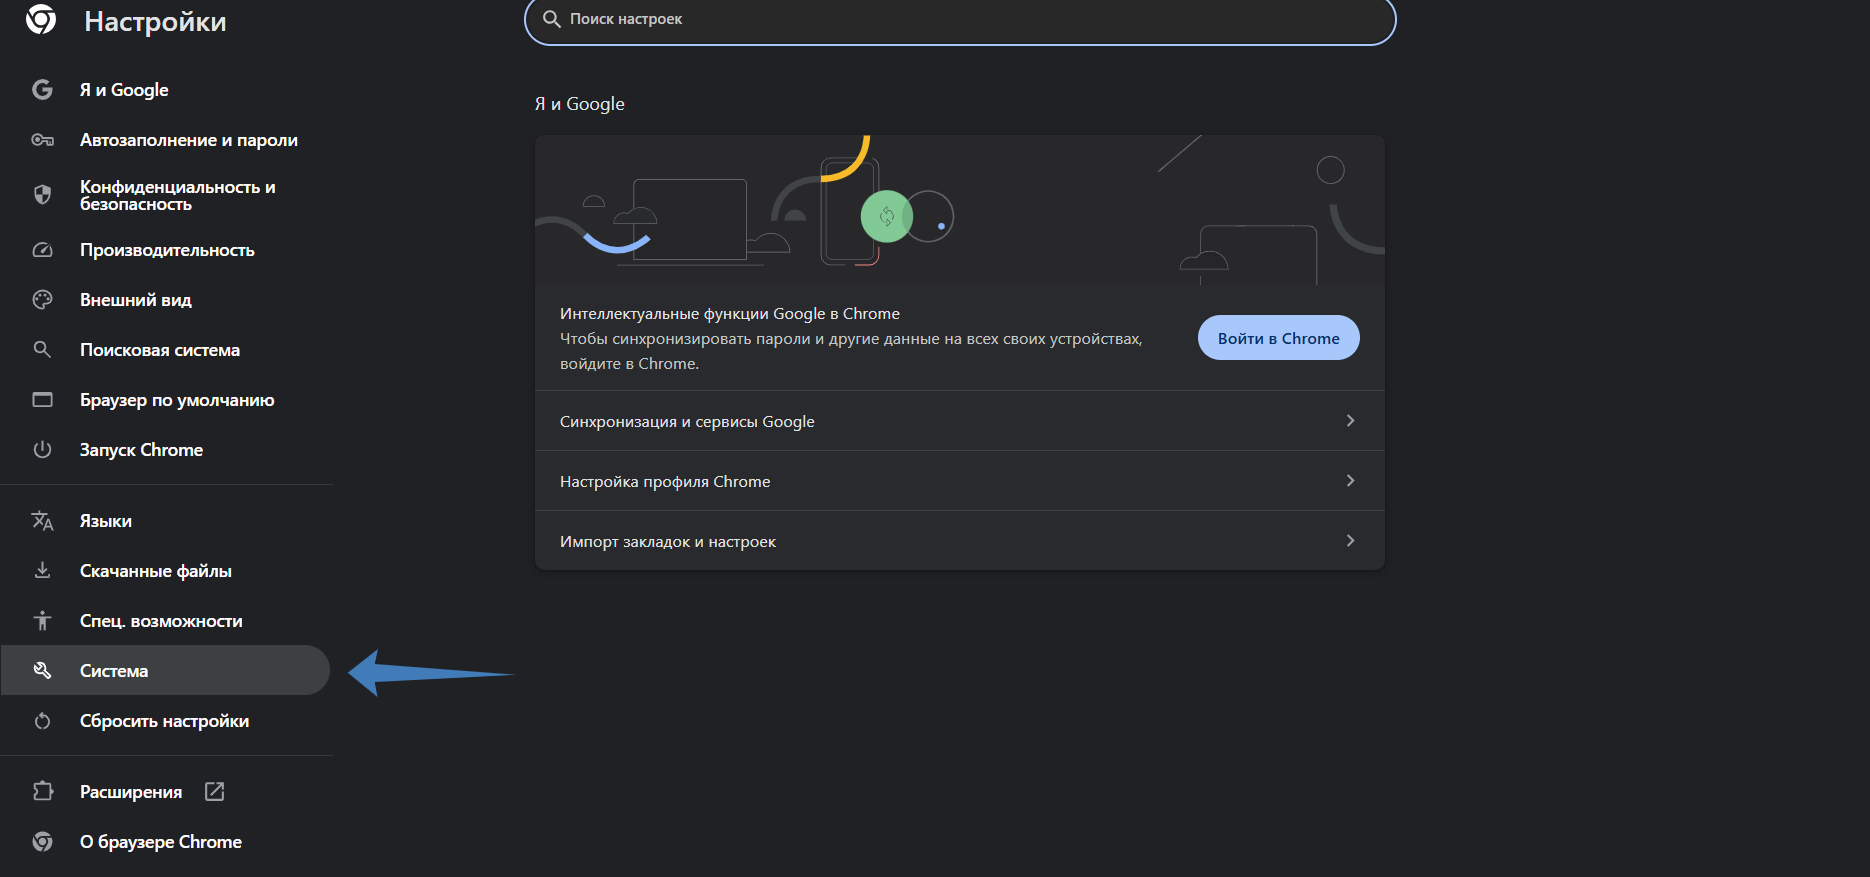
Task: Click the power icon for Запуск Chrome
Action: point(42,450)
